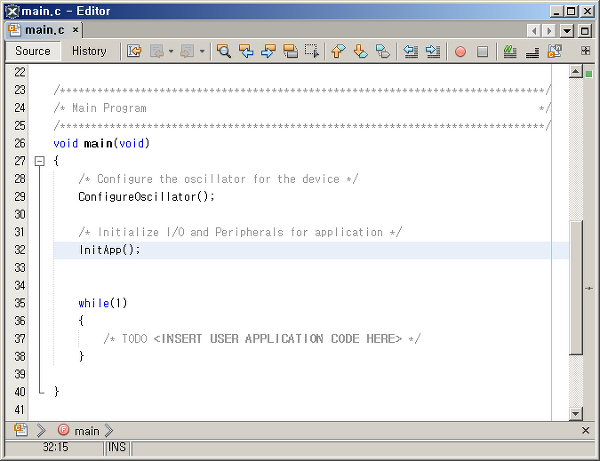Click the InitApp(); statement
The image size is (600, 461).
click(110, 250)
